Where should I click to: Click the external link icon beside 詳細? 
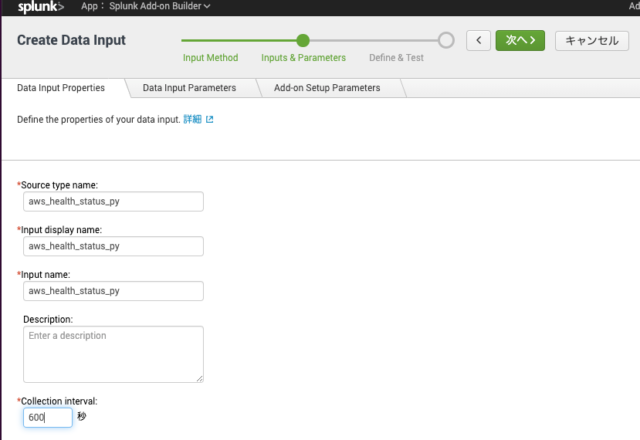(209, 119)
